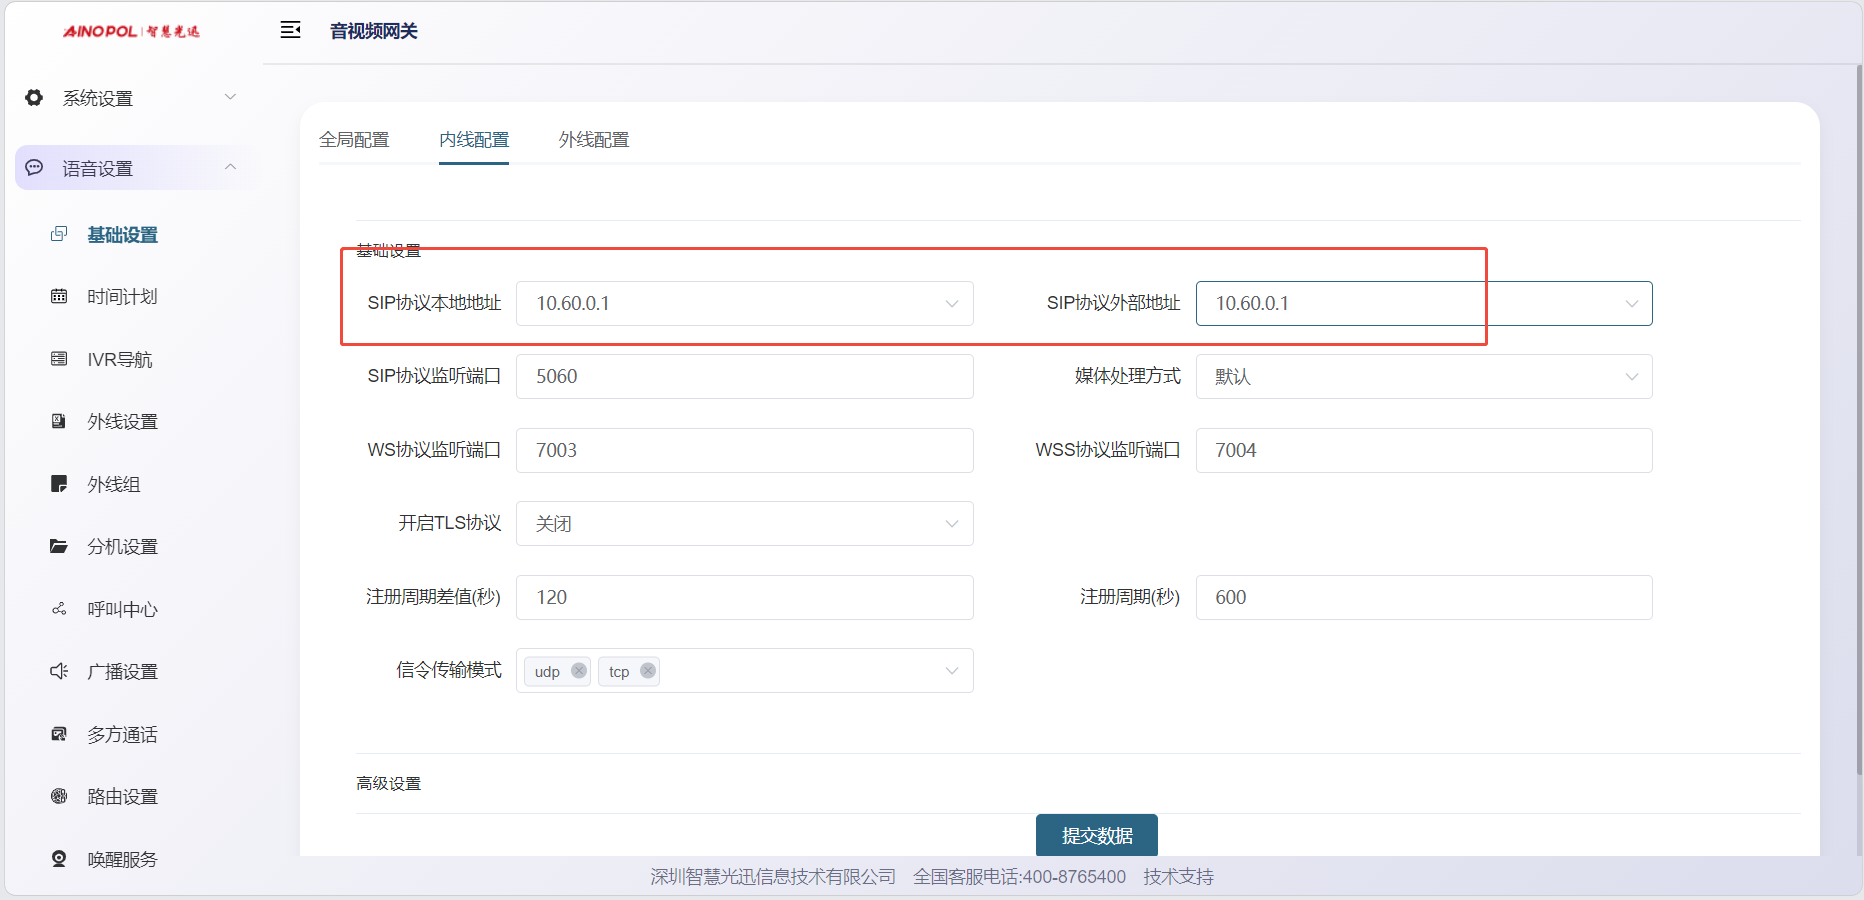Click the 时间计划 calendar icon

point(59,297)
